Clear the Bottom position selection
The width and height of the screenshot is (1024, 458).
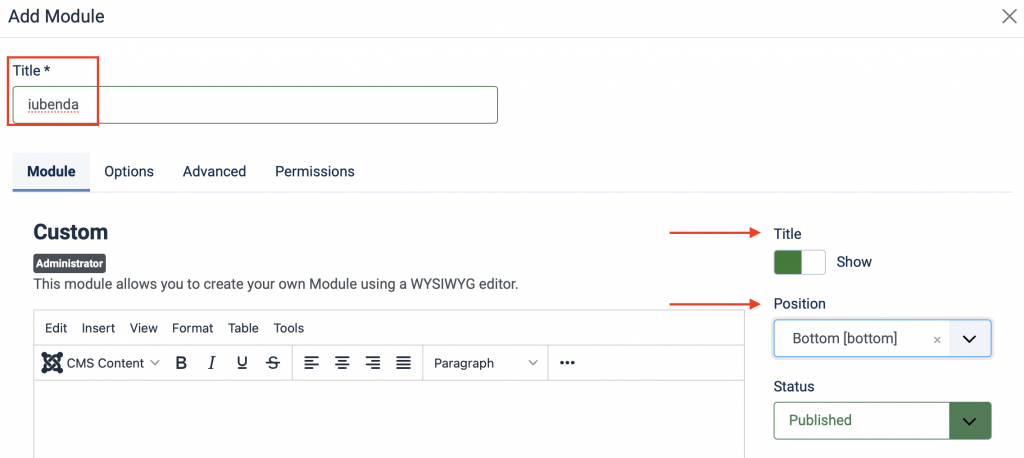937,340
